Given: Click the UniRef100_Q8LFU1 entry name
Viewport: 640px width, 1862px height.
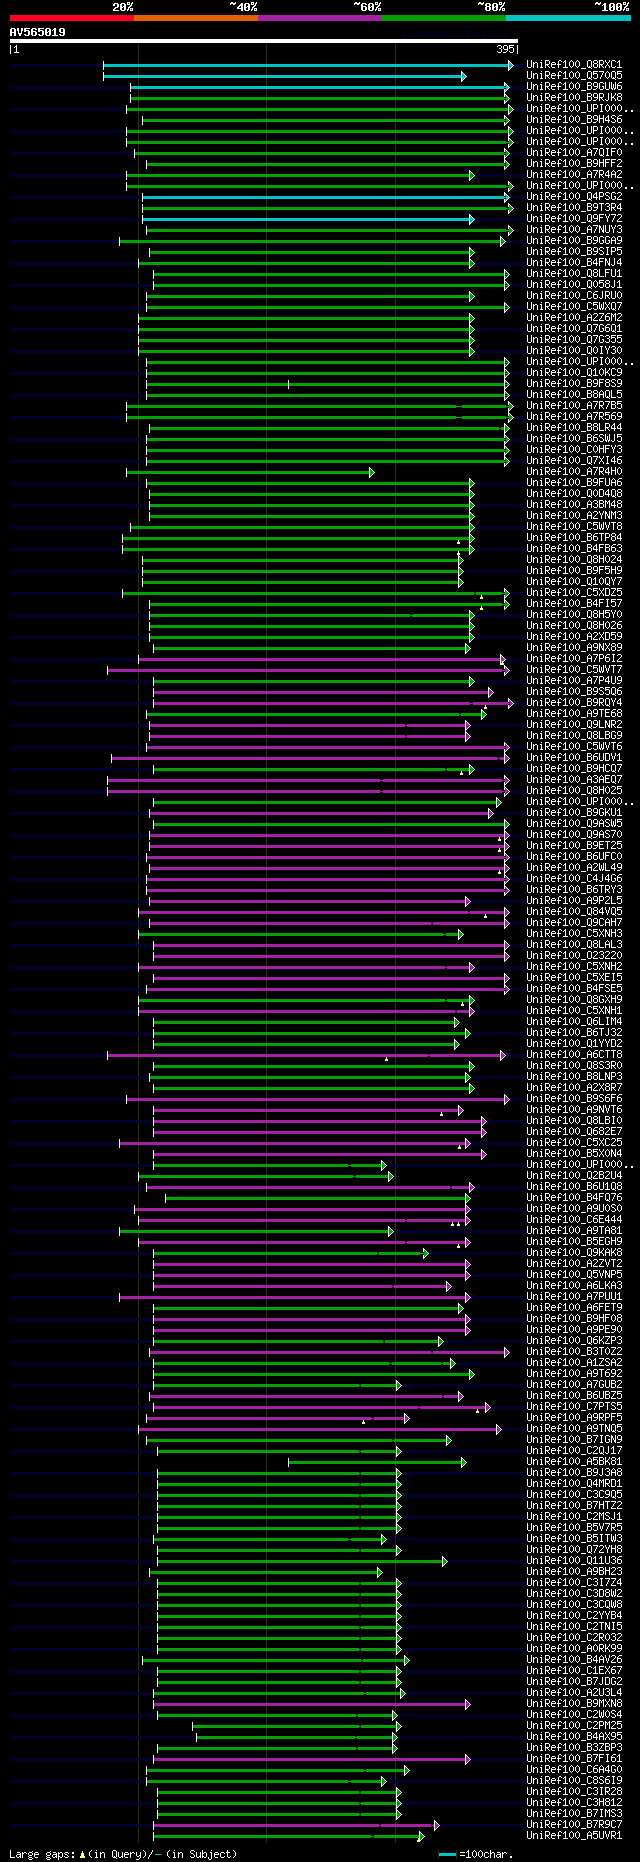Looking at the screenshot, I should [574, 274].
